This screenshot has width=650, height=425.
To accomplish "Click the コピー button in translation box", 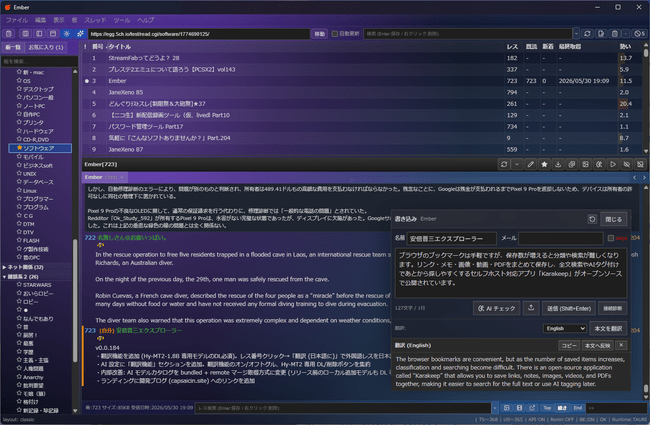I will (x=568, y=345).
